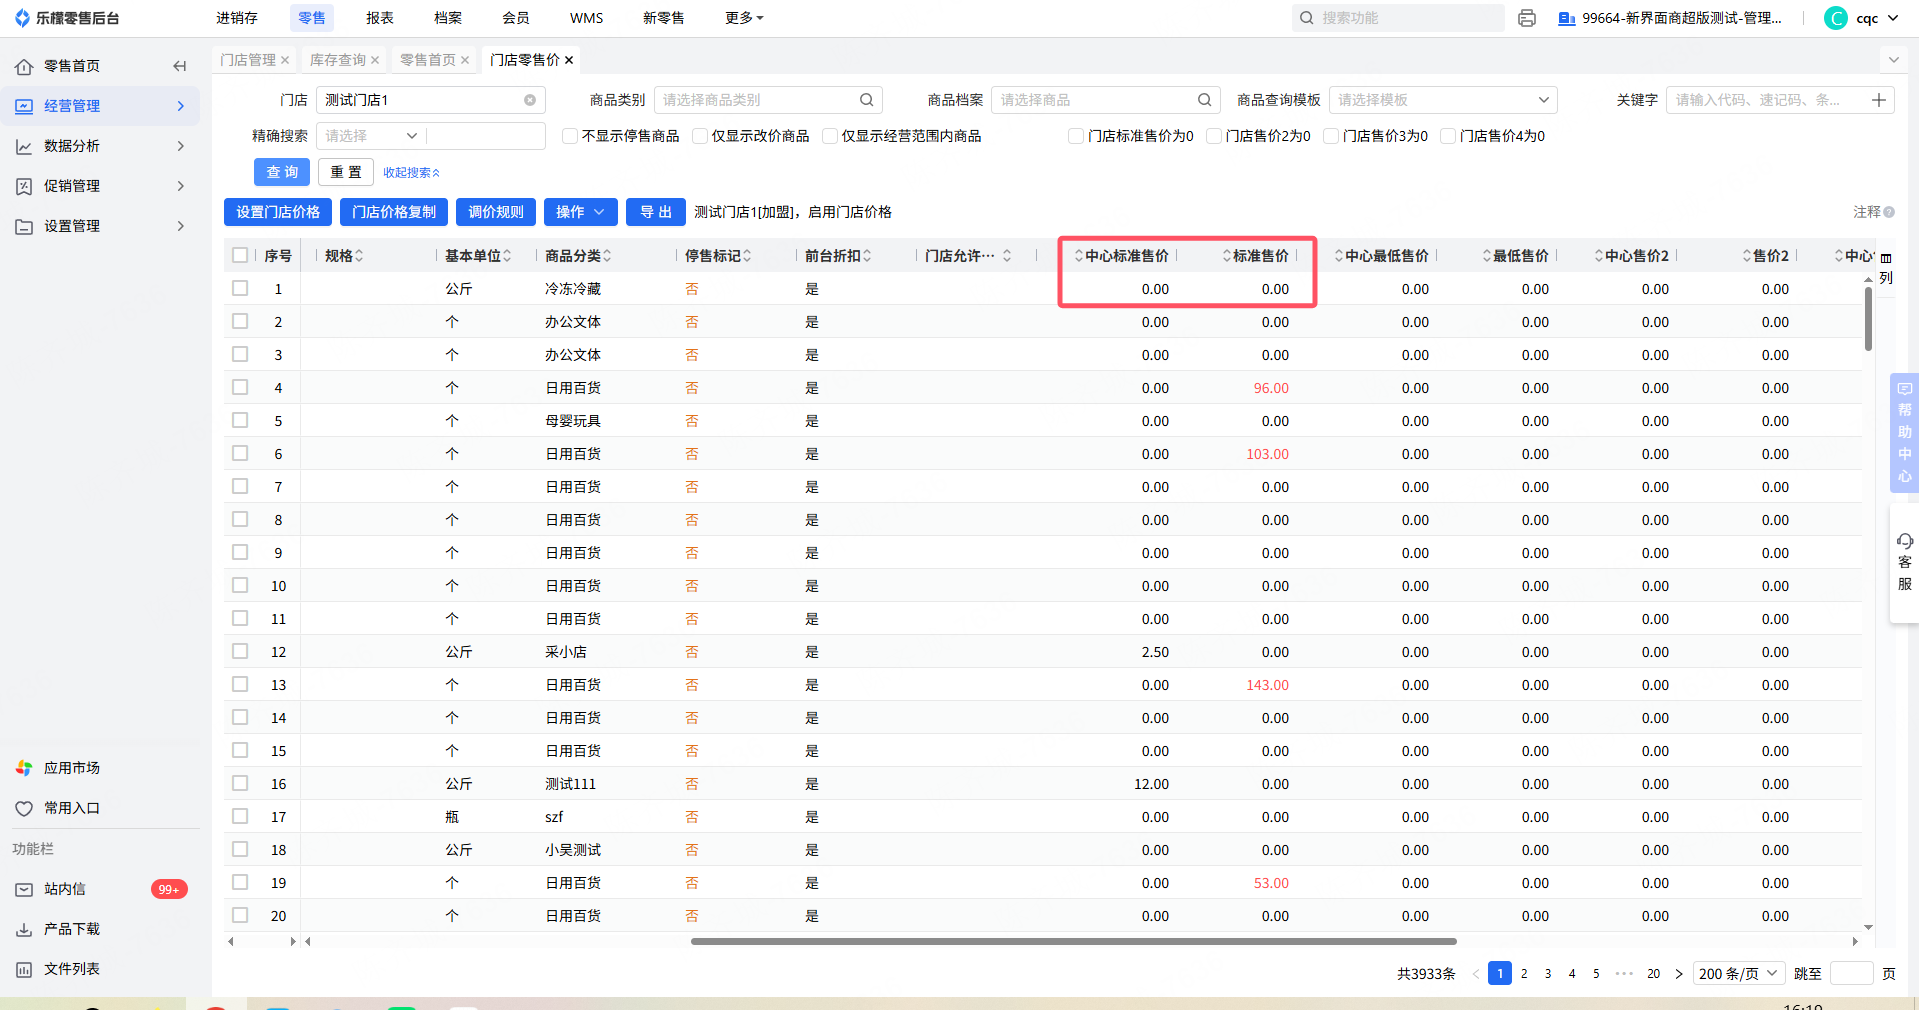1919x1010 pixels.
Task: Click the 查询 button
Action: coord(282,172)
